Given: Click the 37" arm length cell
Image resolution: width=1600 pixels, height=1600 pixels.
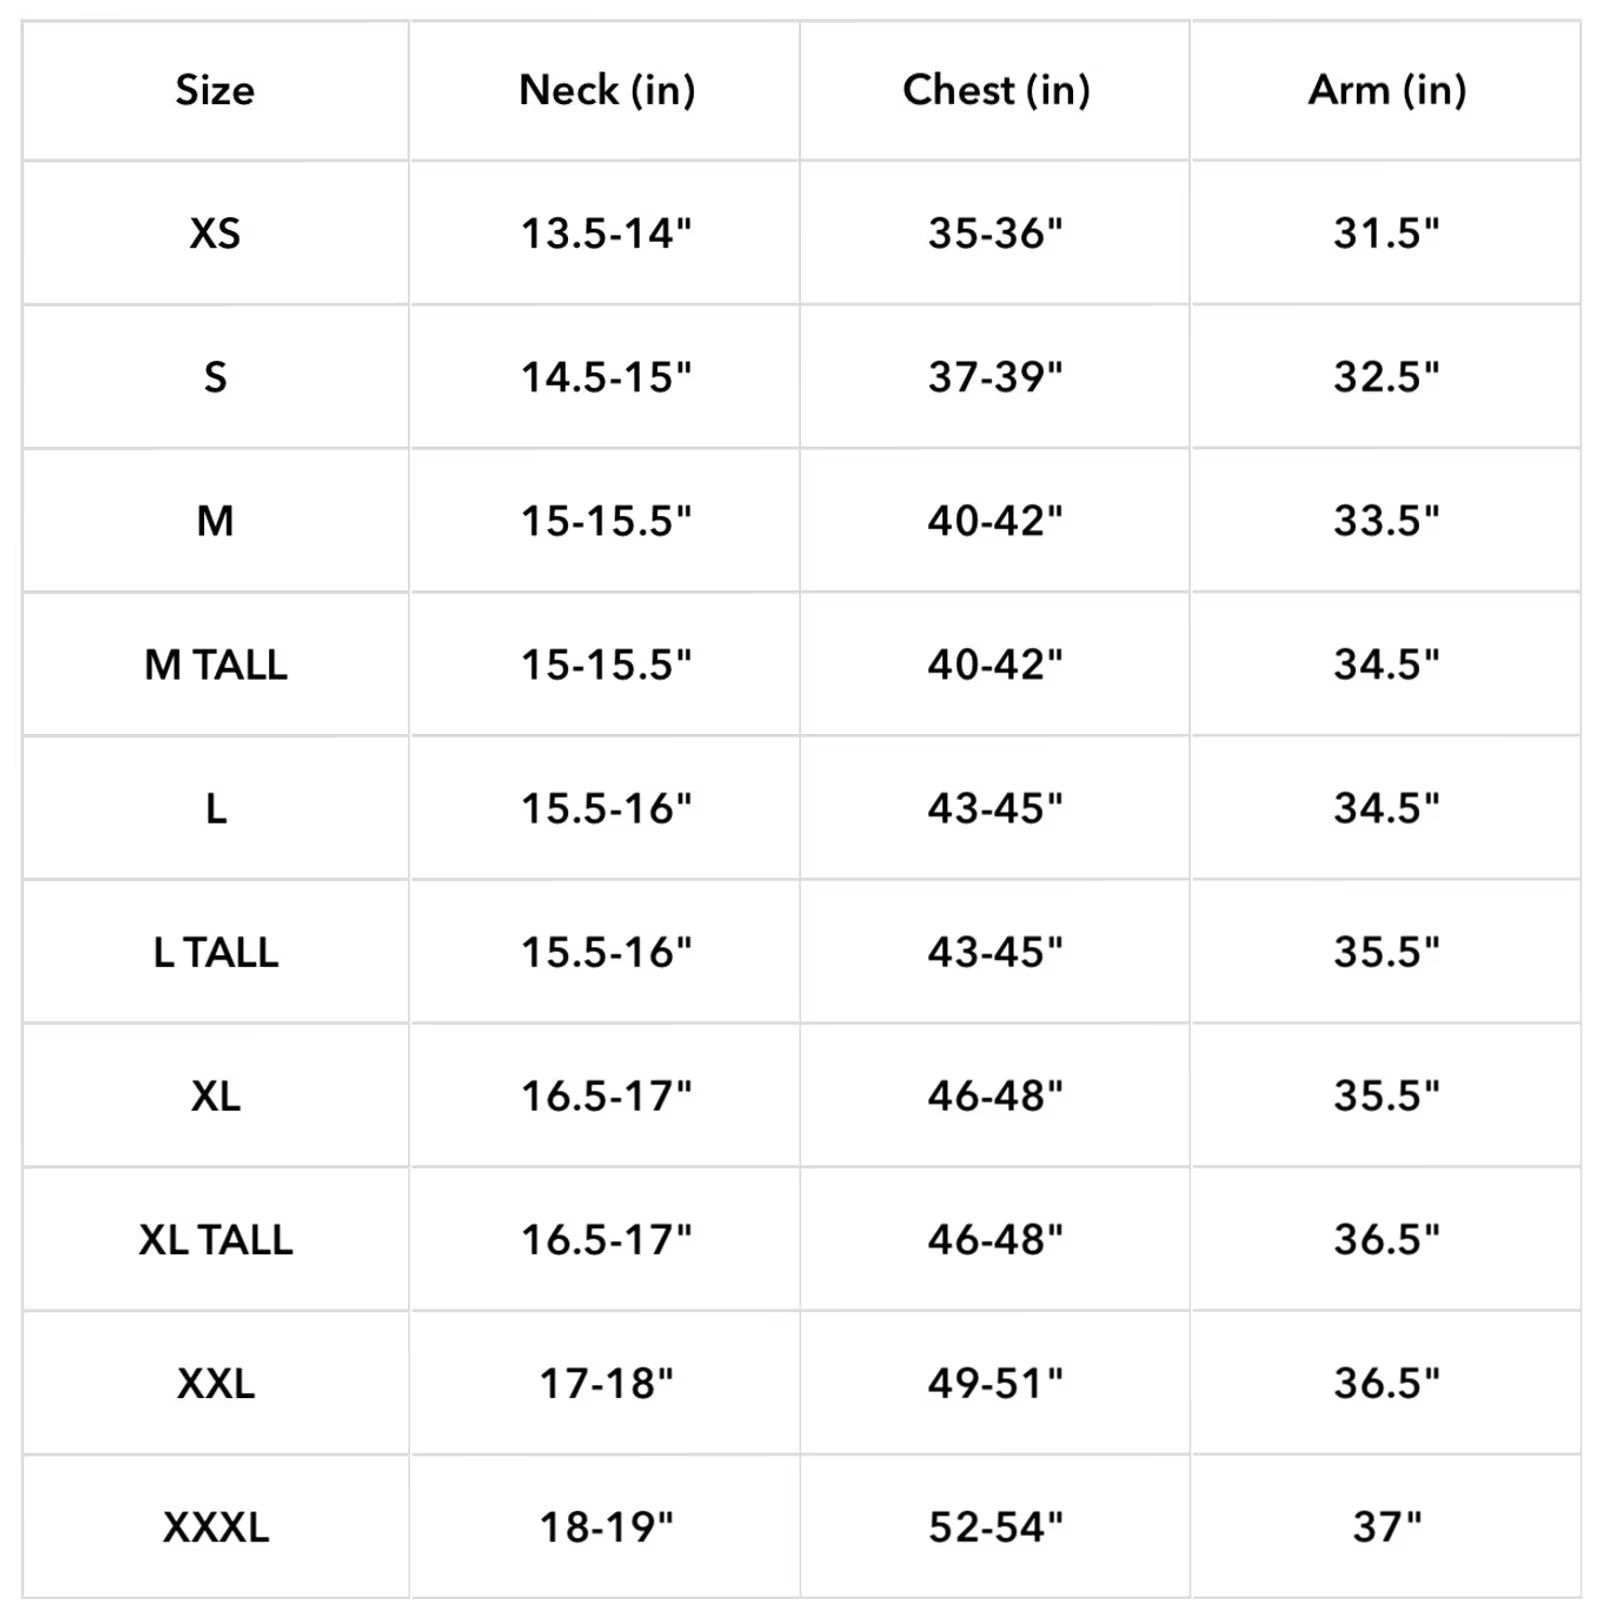Looking at the screenshot, I should coord(1387,1527).
